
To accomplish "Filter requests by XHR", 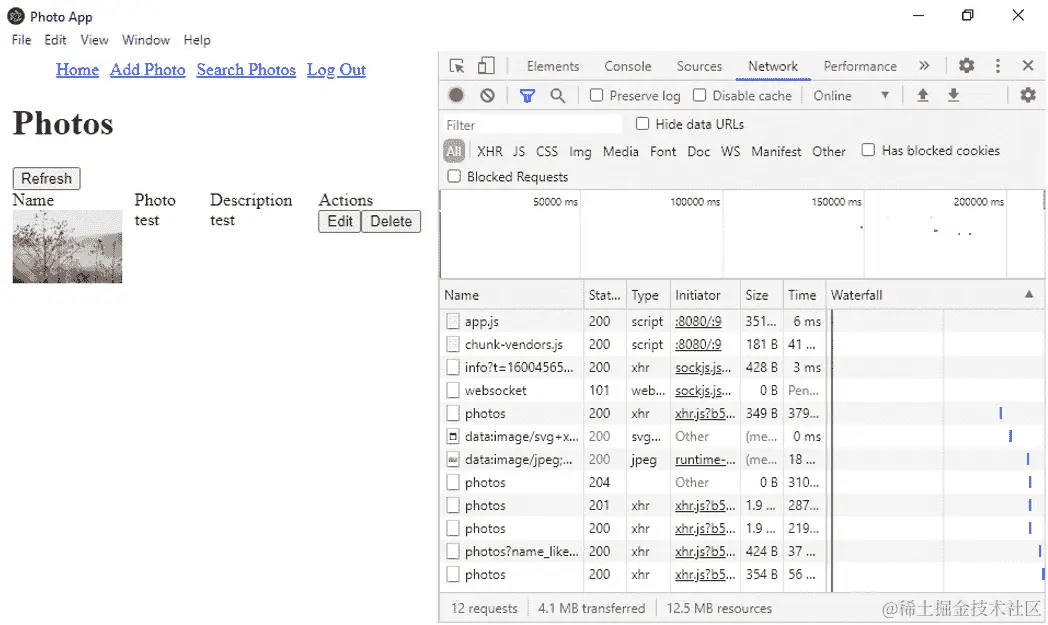I will pyautogui.click(x=490, y=152).
